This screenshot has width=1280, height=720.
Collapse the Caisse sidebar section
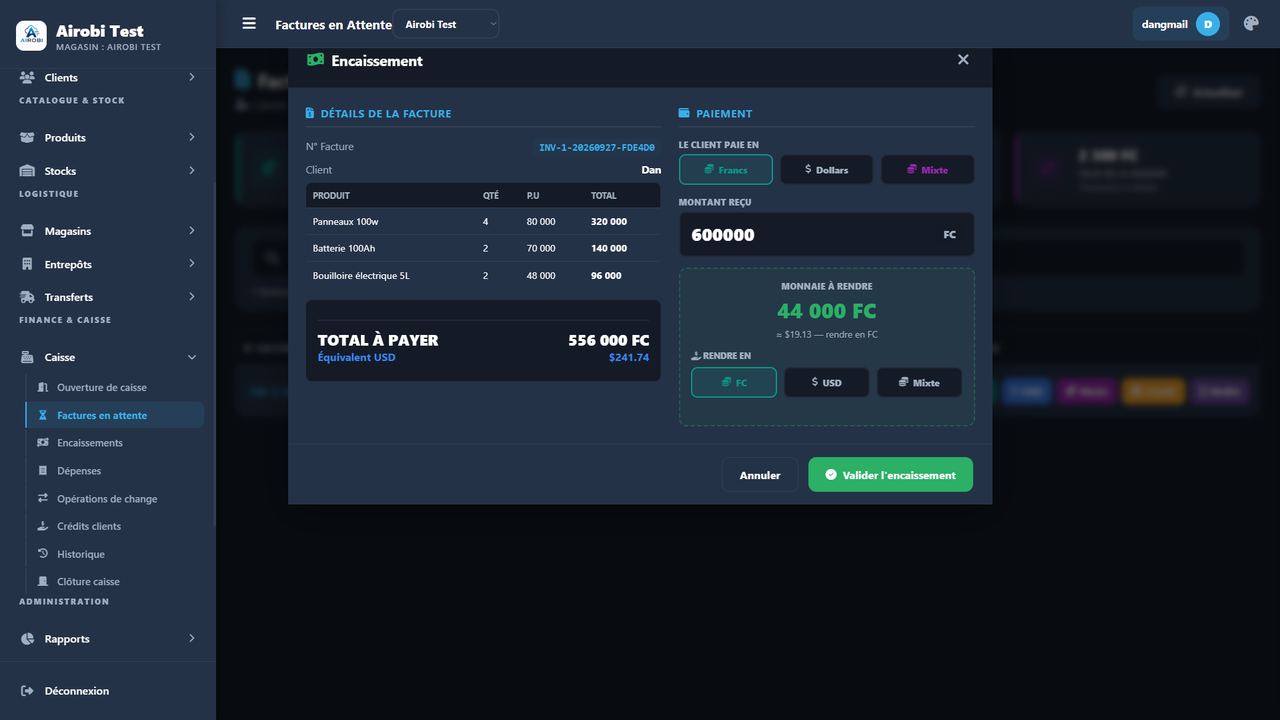point(108,357)
